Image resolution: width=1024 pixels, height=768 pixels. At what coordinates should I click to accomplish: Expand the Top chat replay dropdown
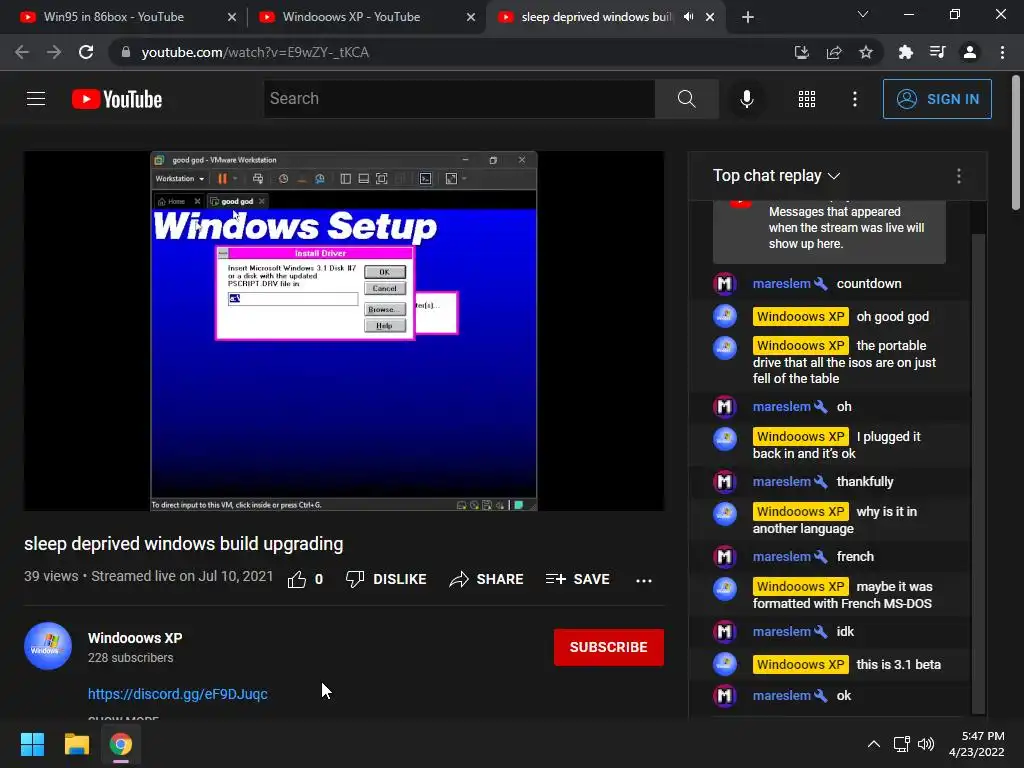[x=776, y=176]
